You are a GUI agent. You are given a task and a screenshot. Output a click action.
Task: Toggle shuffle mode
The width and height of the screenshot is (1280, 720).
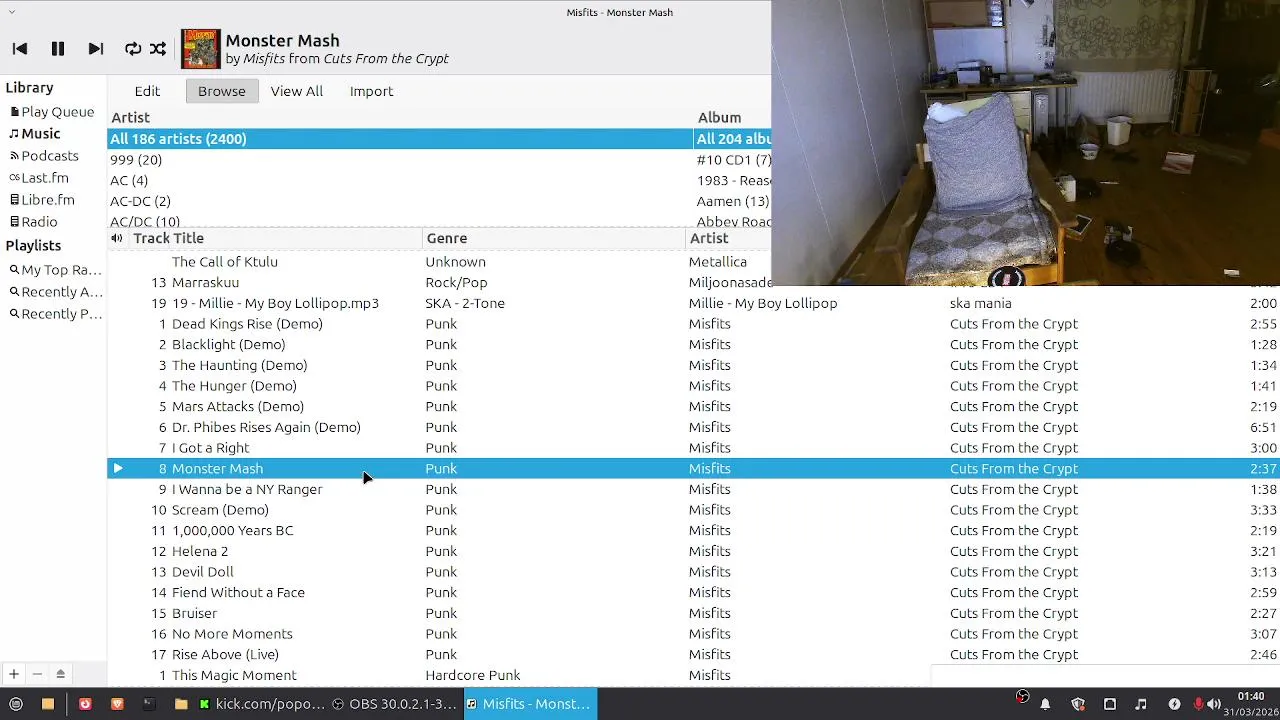point(158,49)
